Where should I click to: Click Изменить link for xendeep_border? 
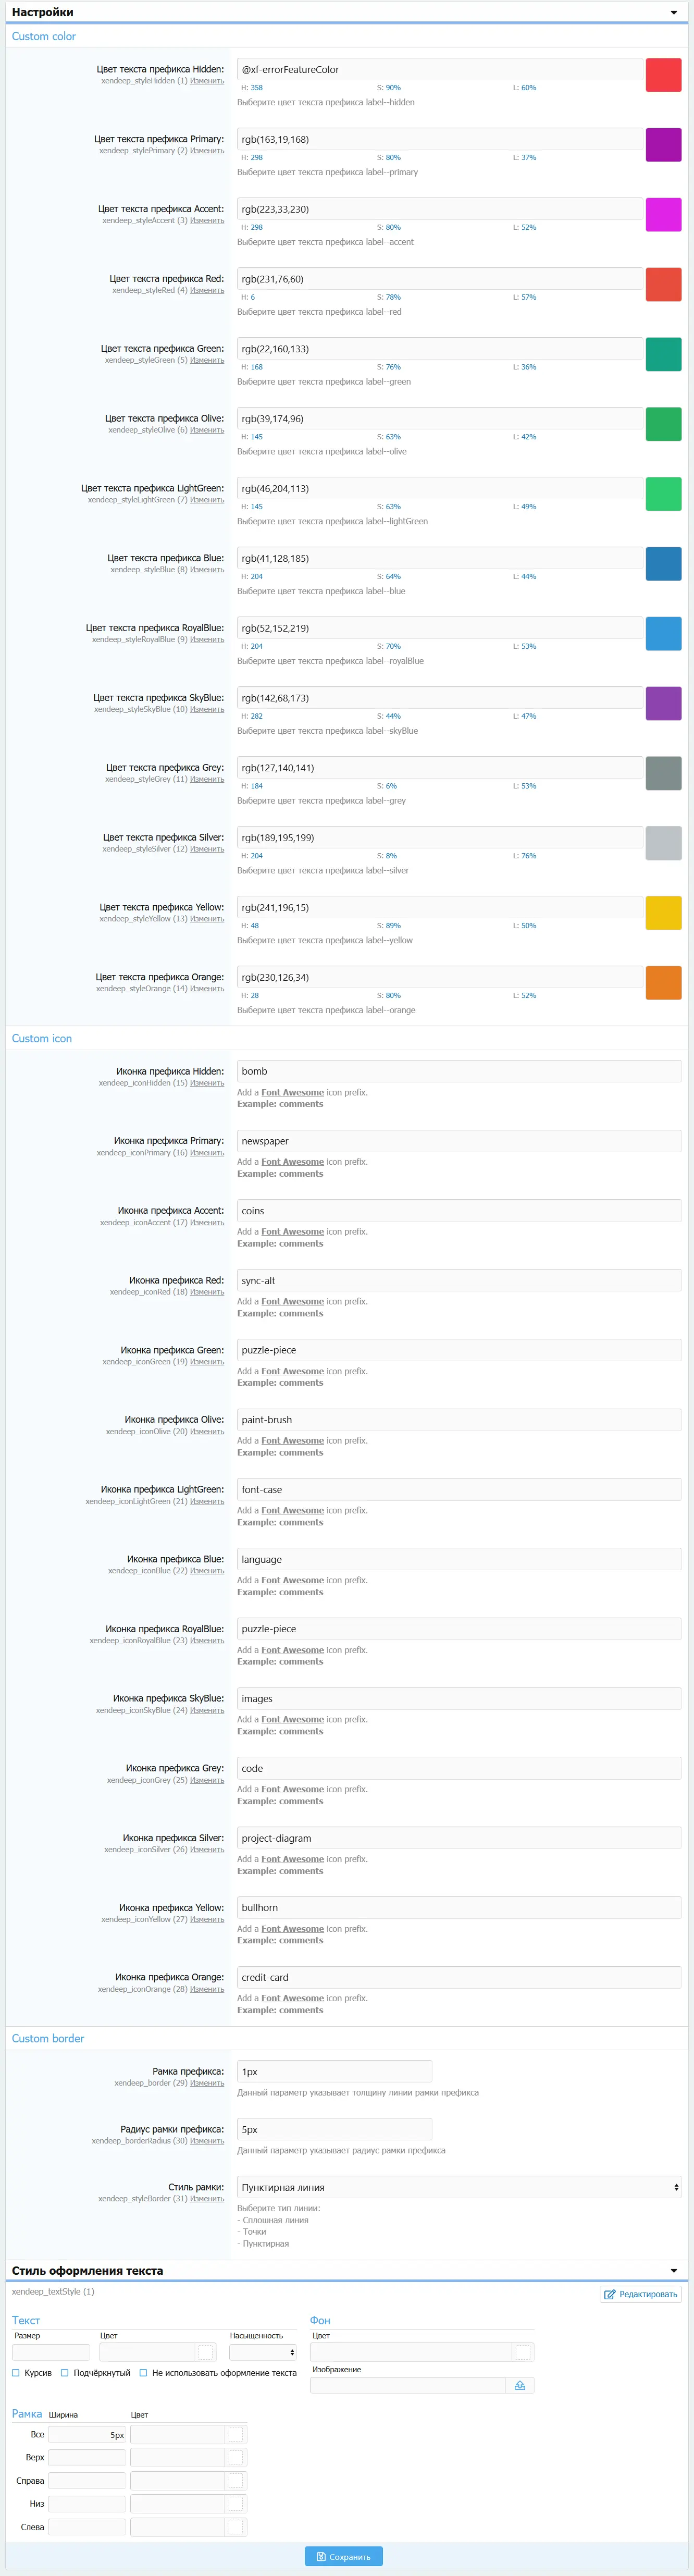coord(207,2083)
